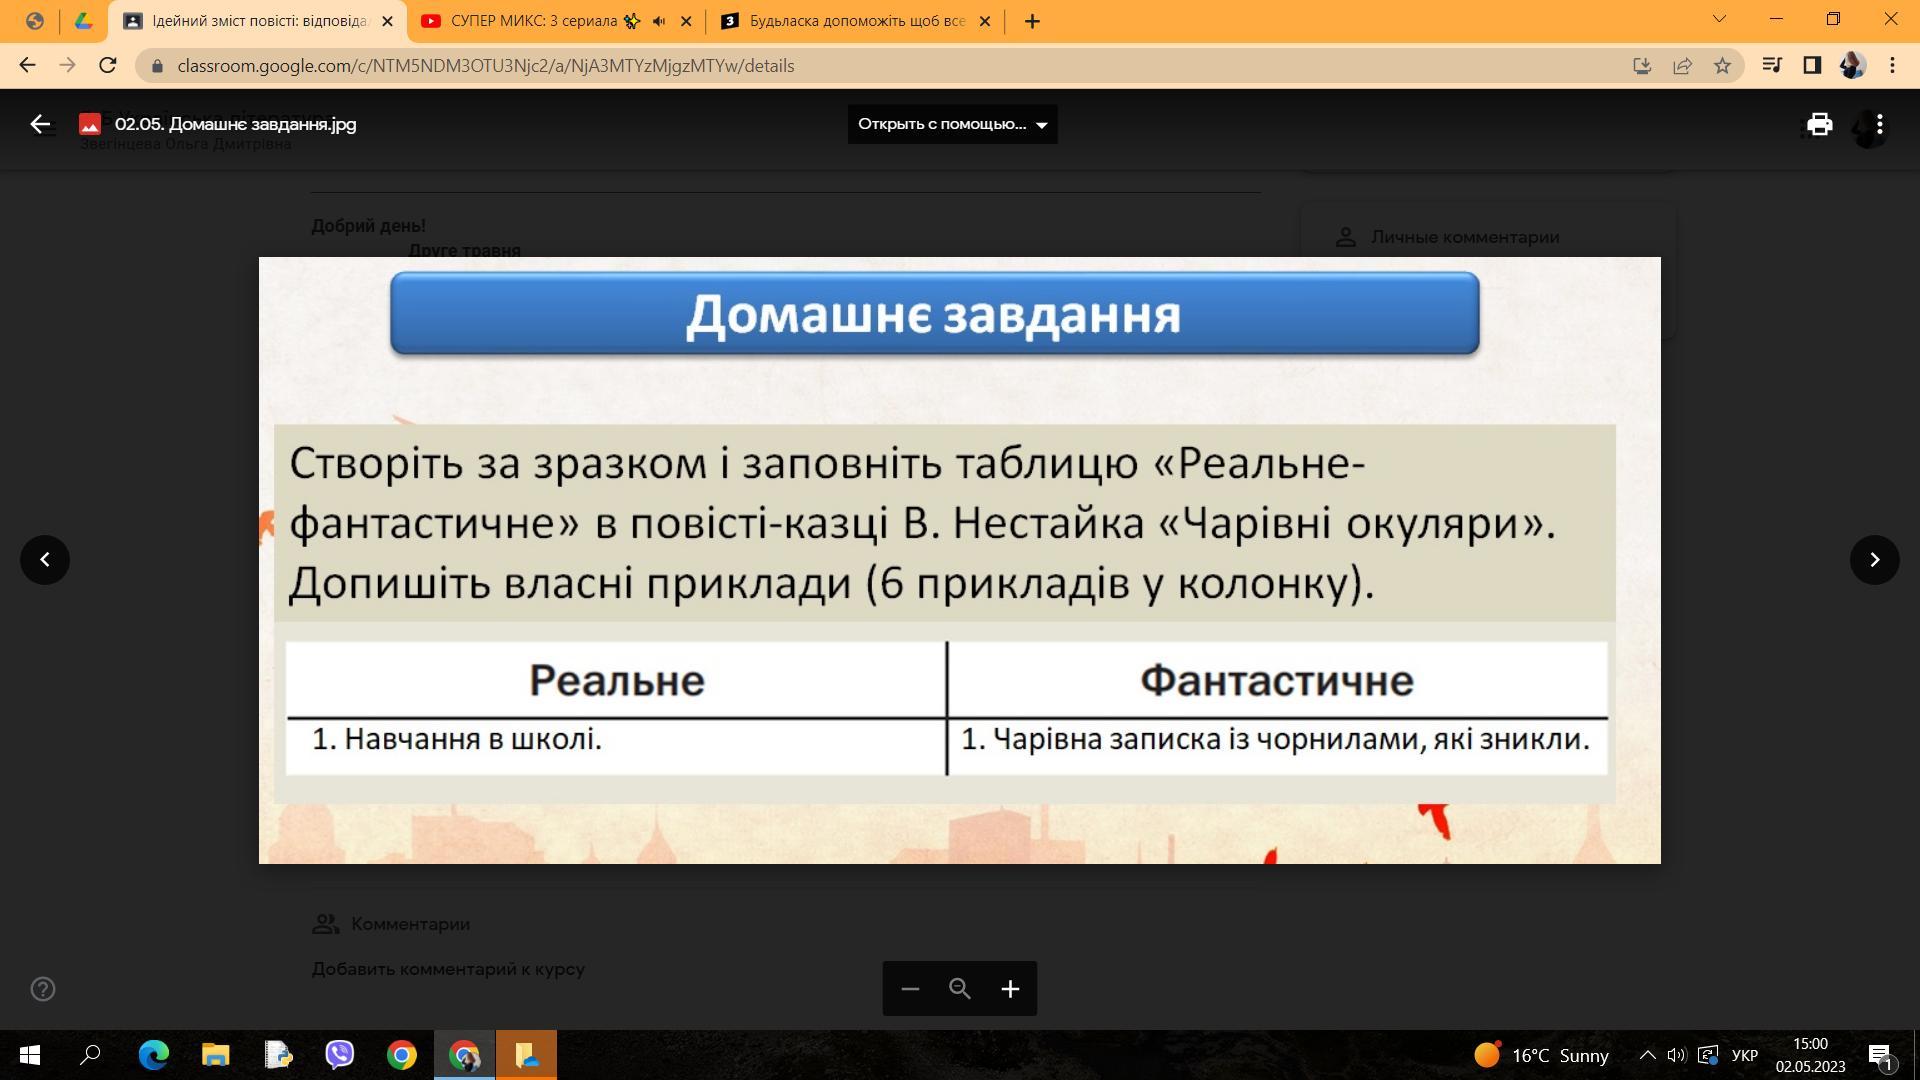This screenshot has width=1920, height=1080.
Task: Show hidden system tray icons
Action: coord(1647,1055)
